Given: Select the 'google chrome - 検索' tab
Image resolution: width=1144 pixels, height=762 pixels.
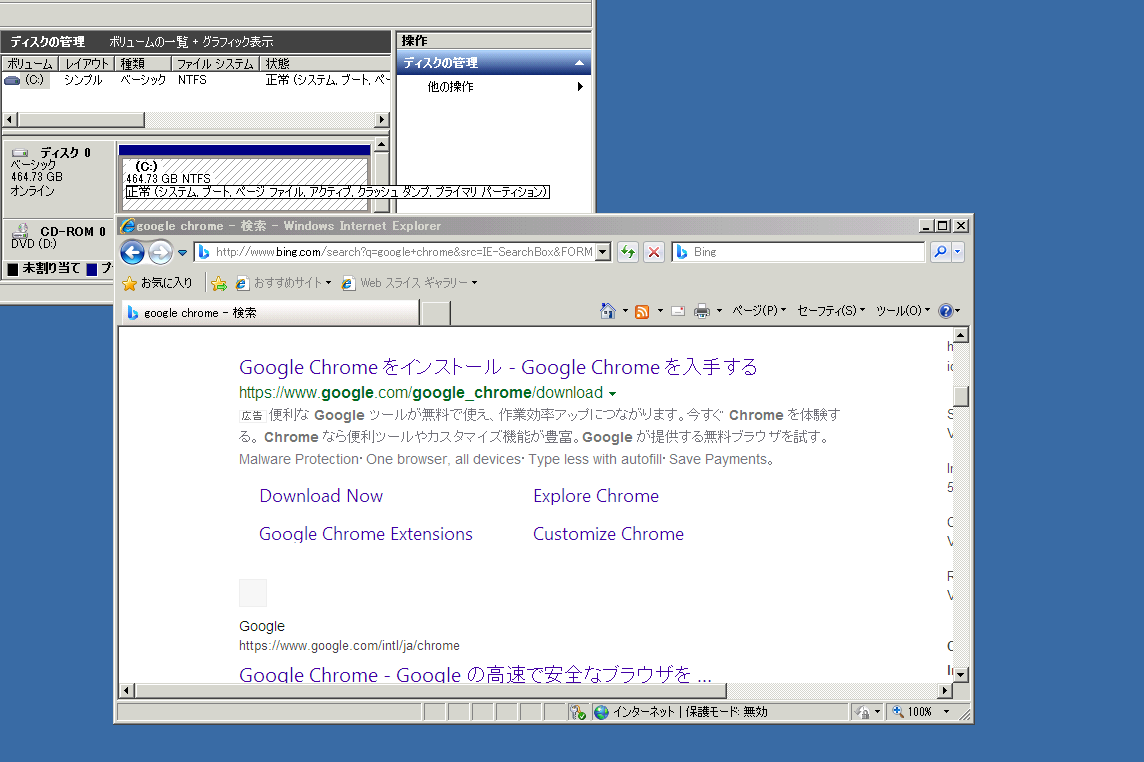Looking at the screenshot, I should point(270,312).
